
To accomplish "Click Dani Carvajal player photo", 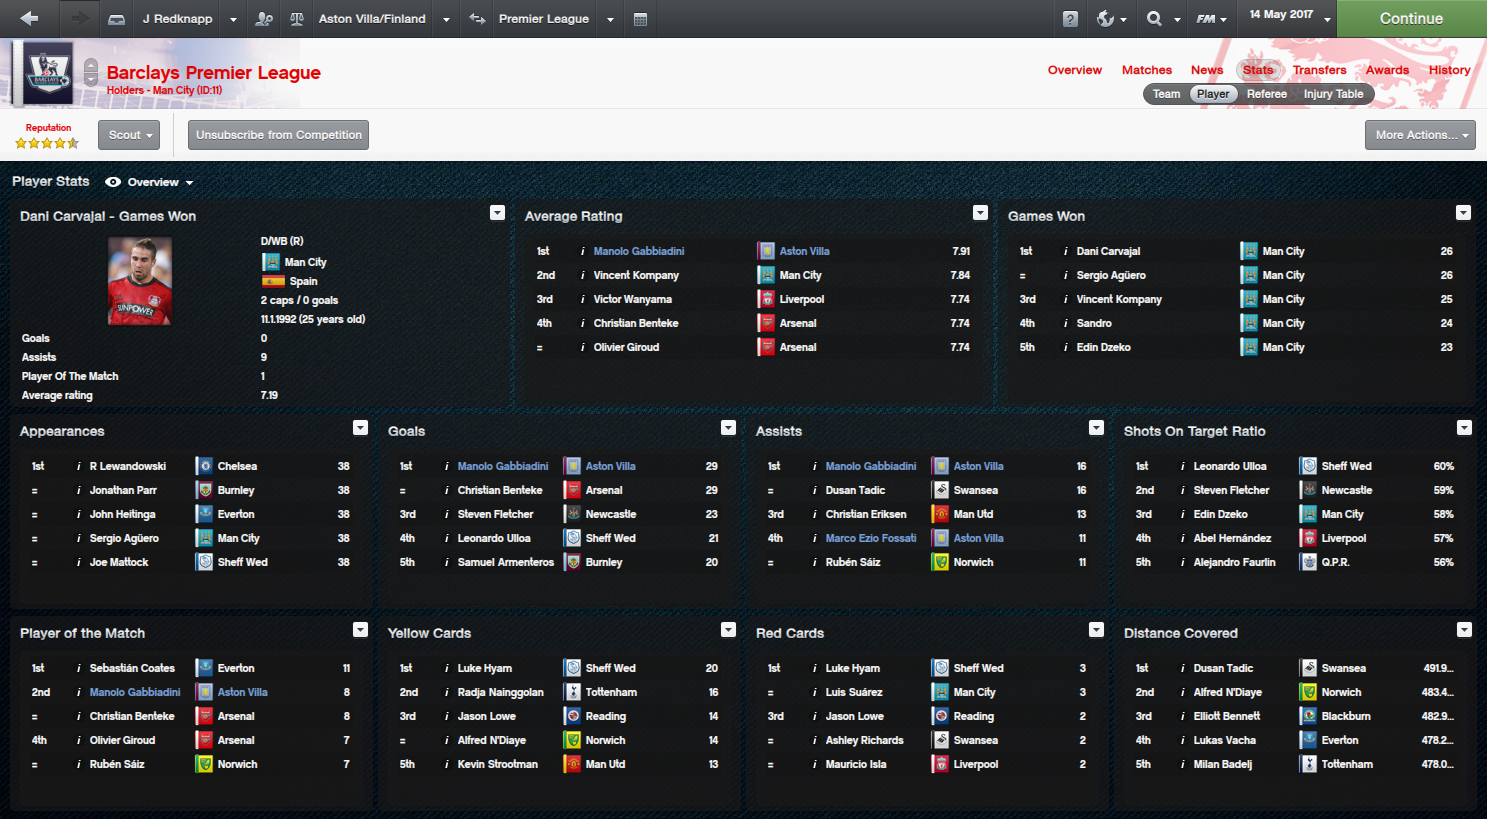I will point(140,281).
